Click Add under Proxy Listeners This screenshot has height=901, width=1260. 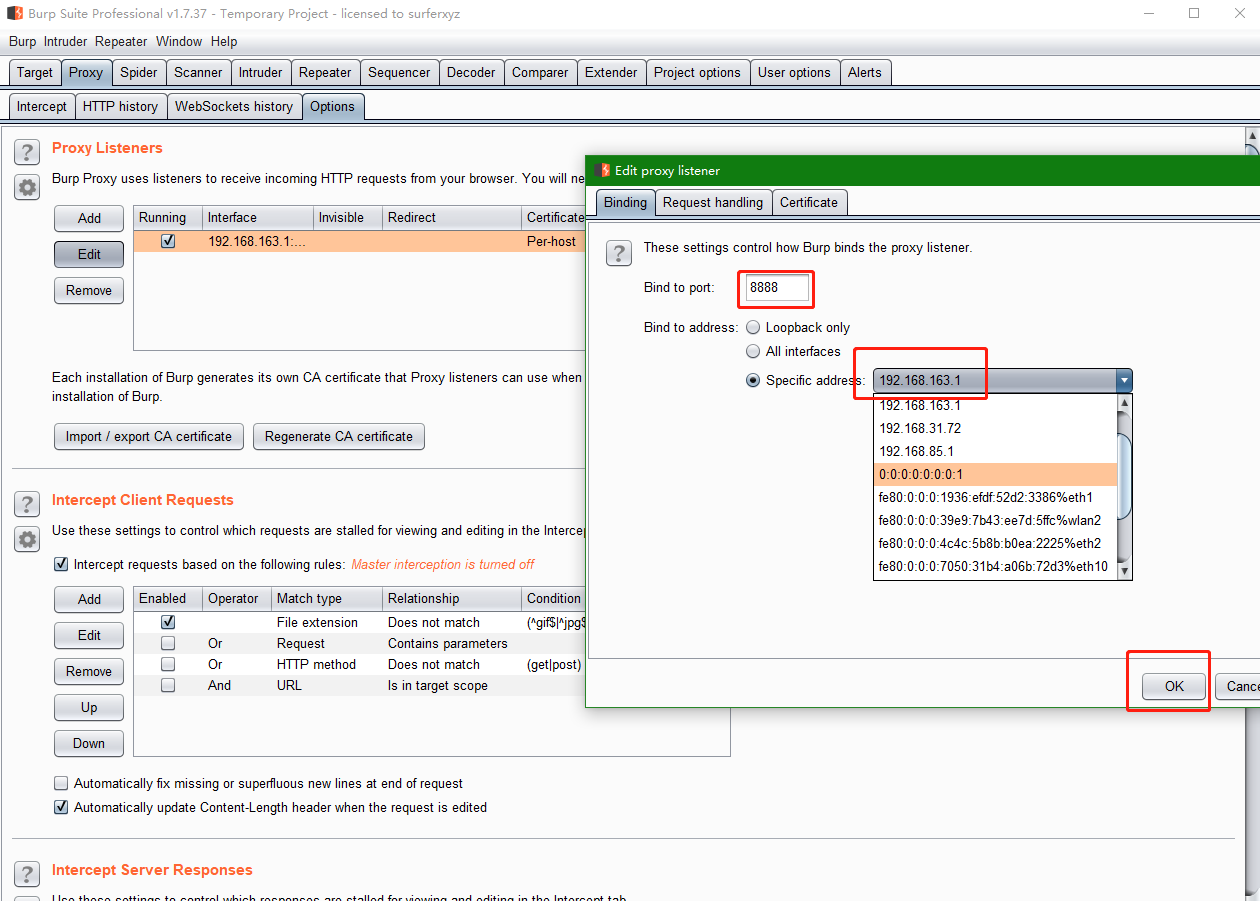pyautogui.click(x=89, y=218)
